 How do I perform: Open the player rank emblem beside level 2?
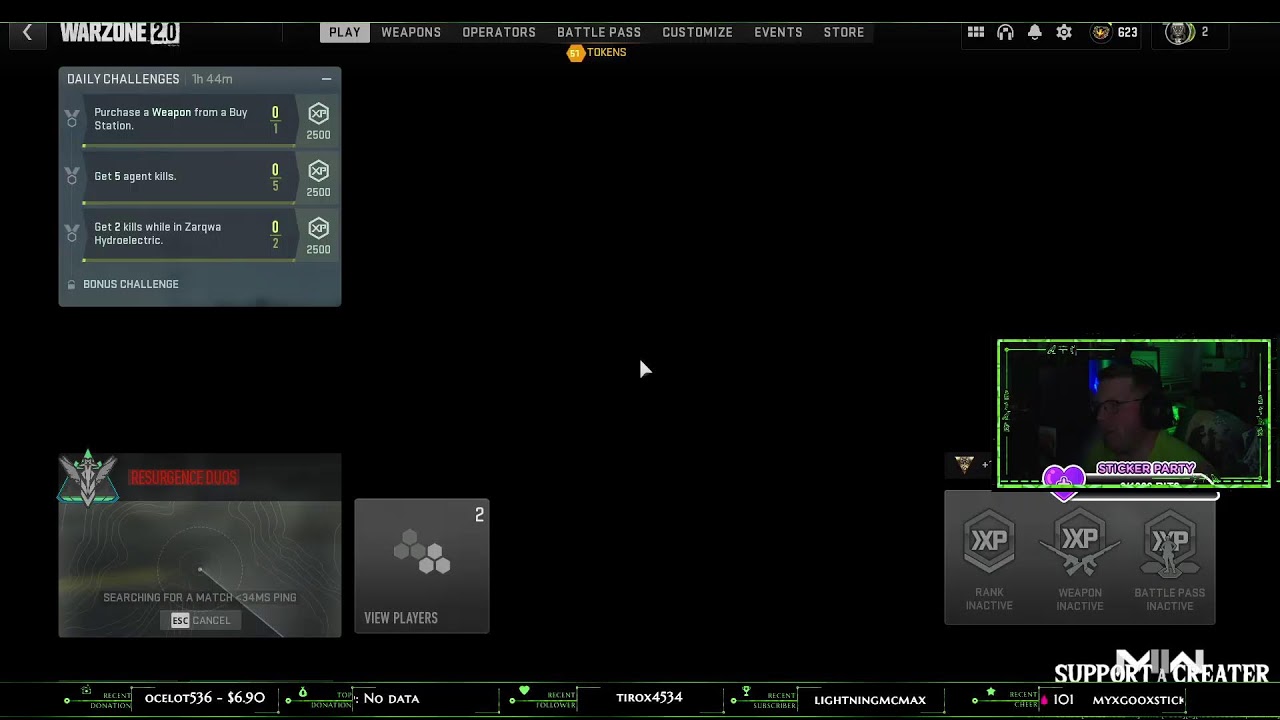pos(1180,32)
